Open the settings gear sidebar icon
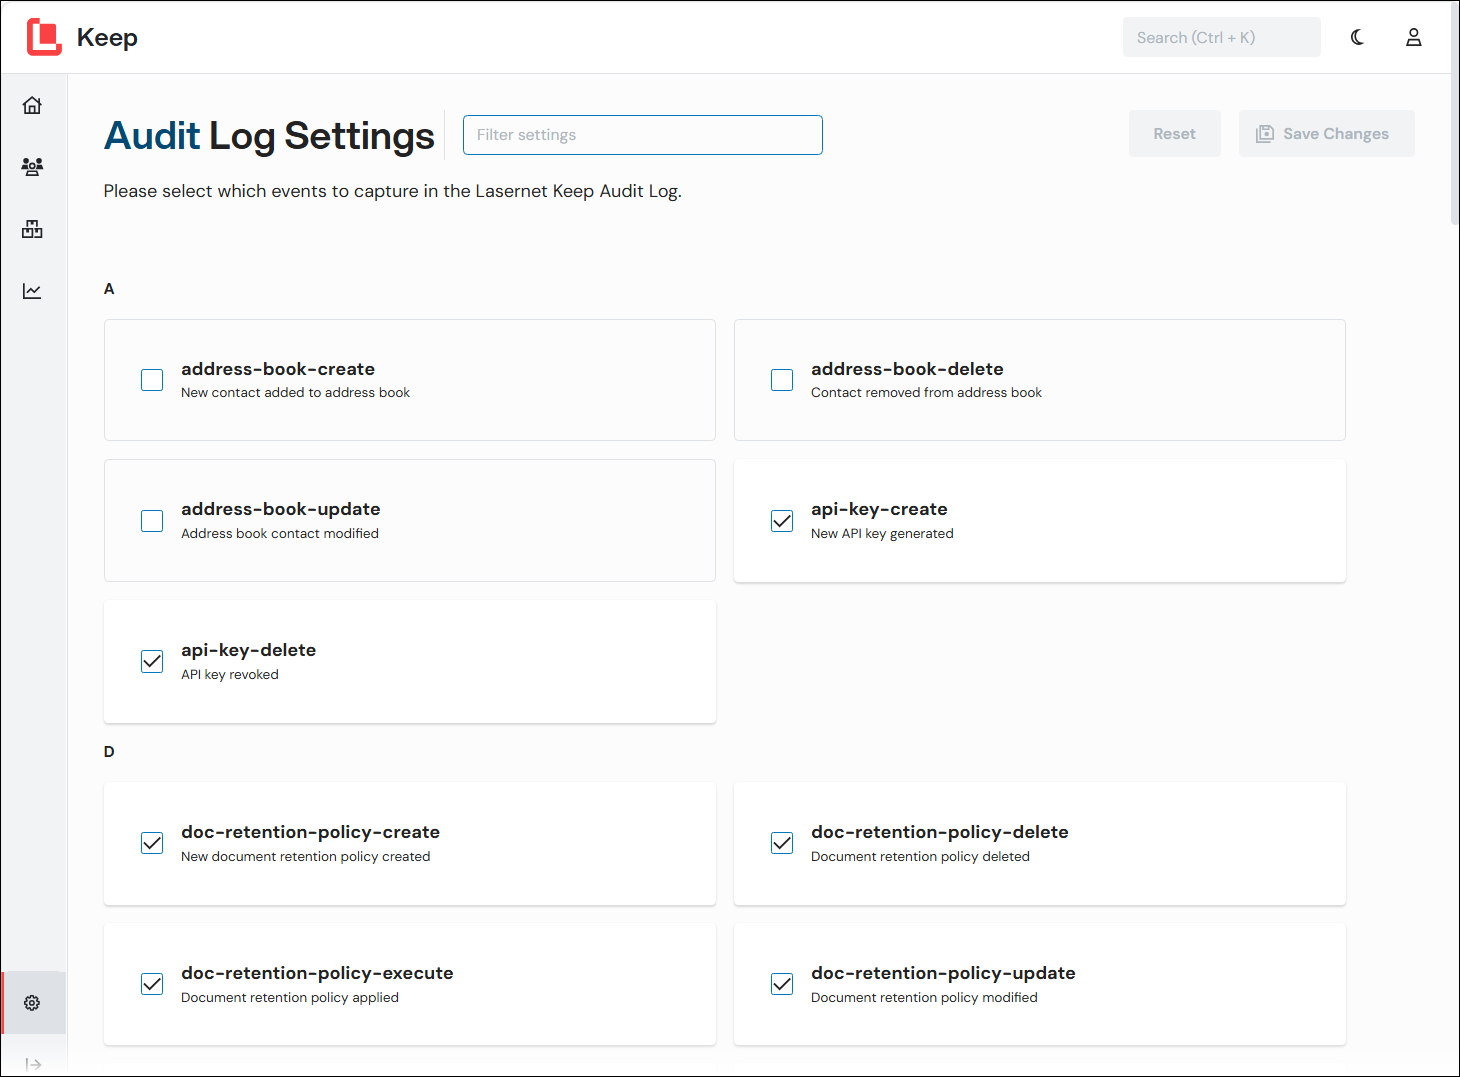This screenshot has width=1460, height=1077. (x=32, y=1003)
